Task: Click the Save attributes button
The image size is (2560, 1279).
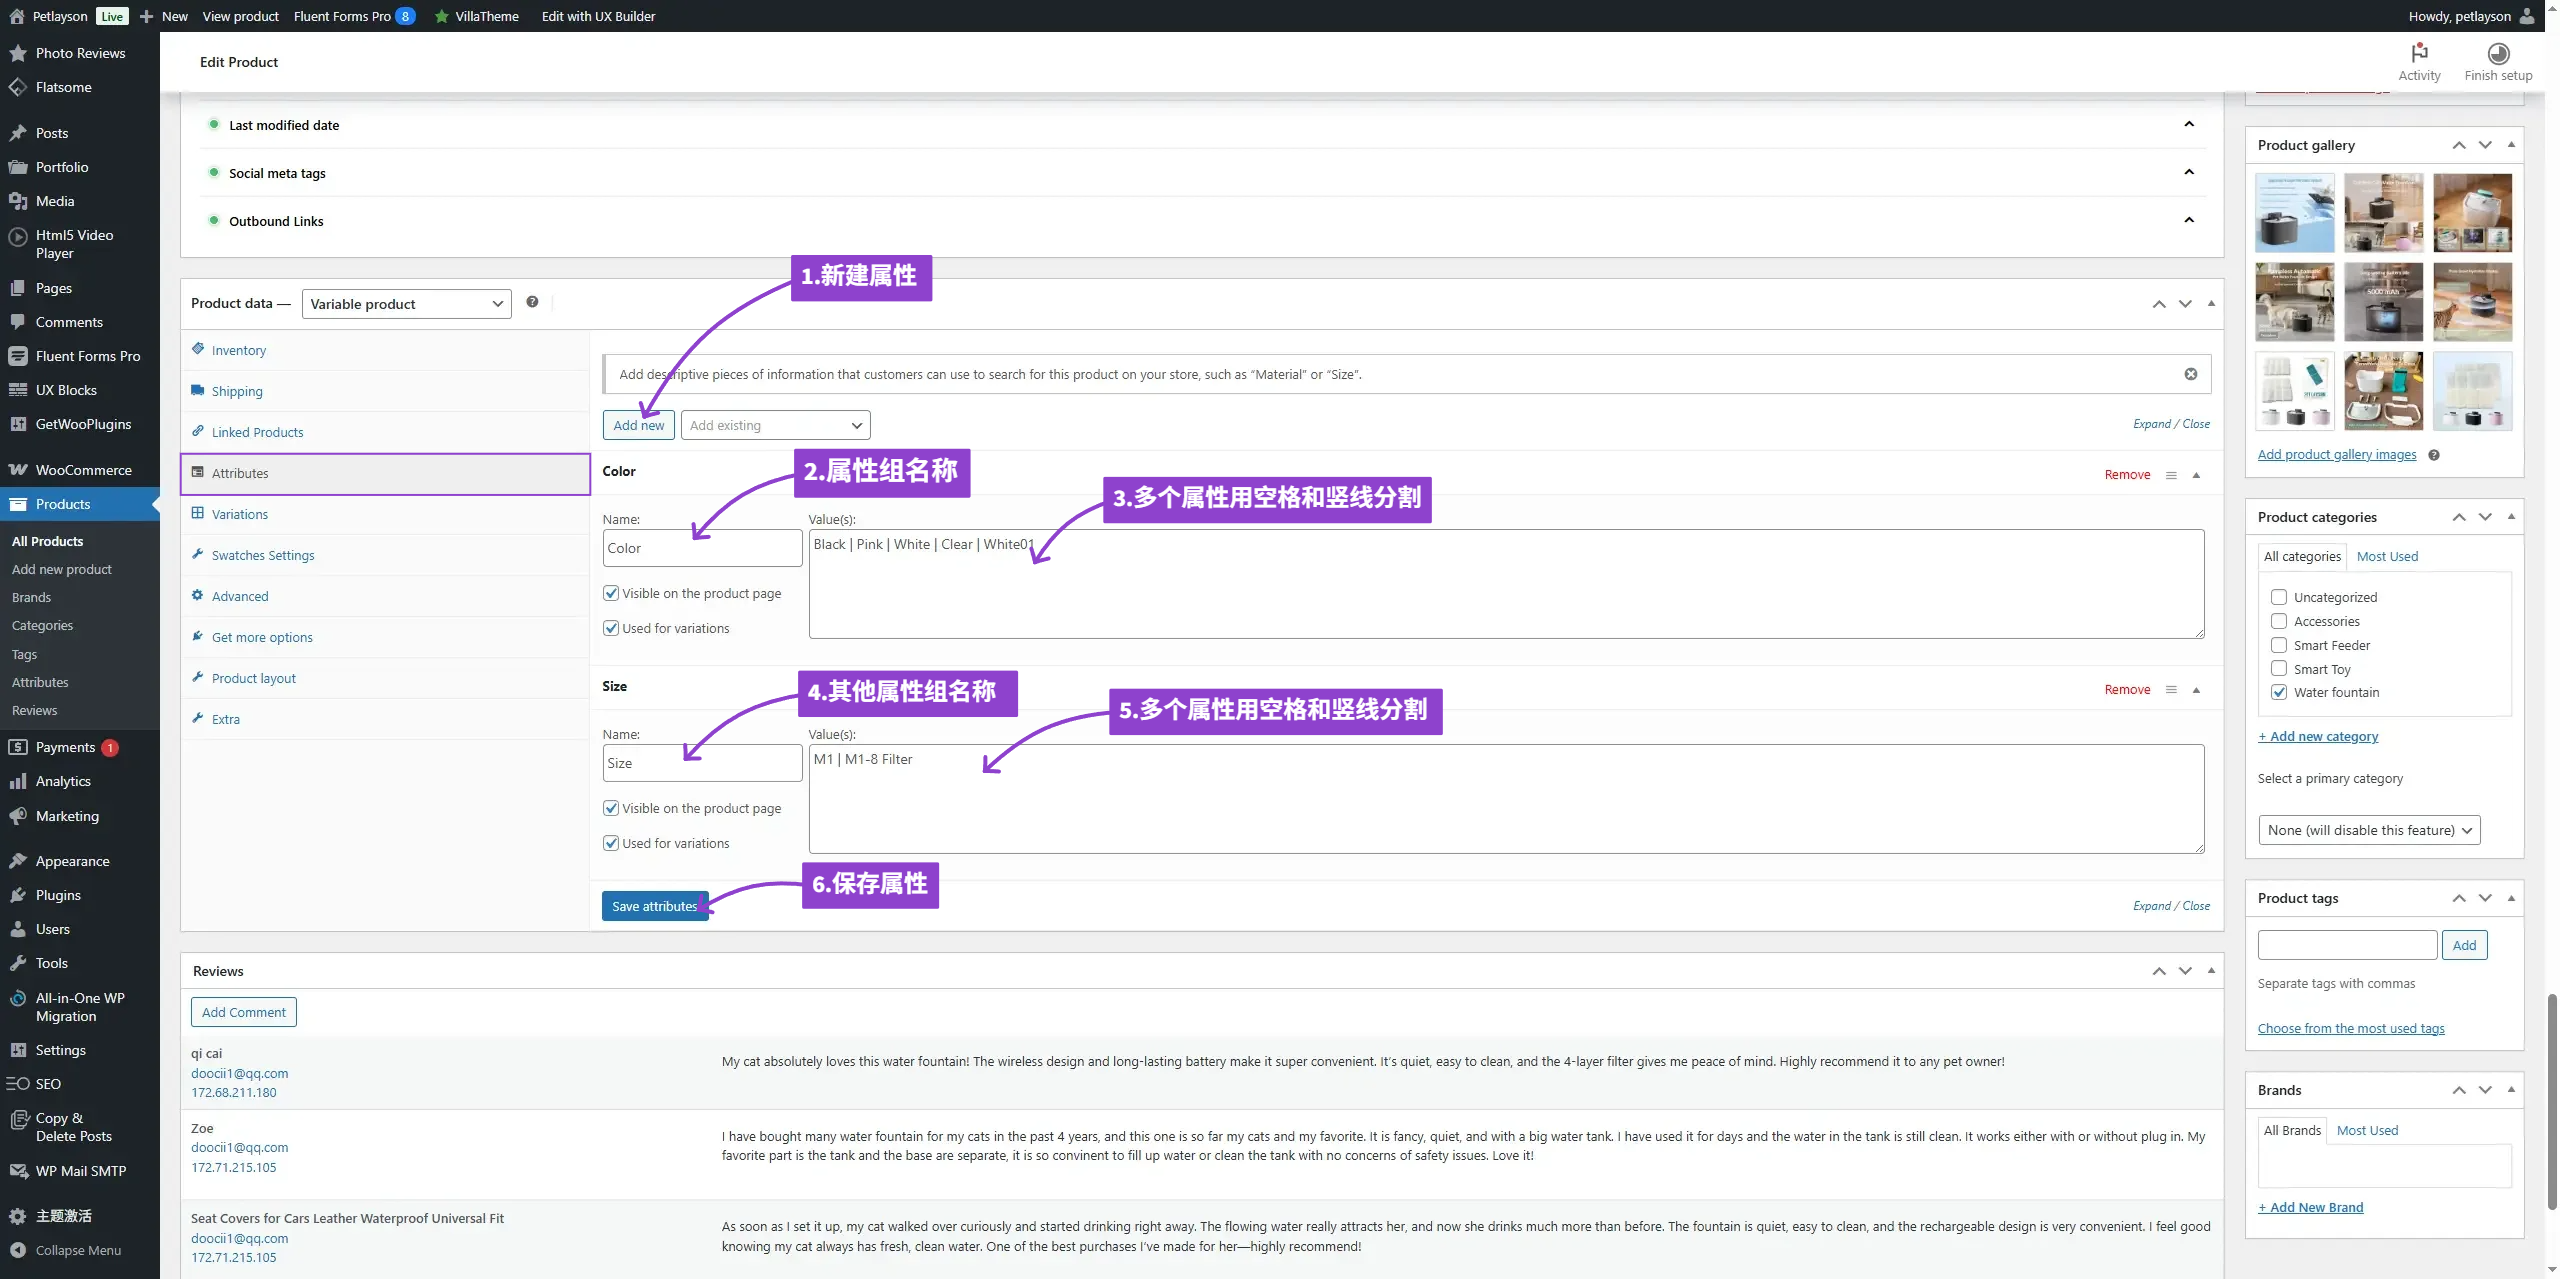Action: point(654,907)
